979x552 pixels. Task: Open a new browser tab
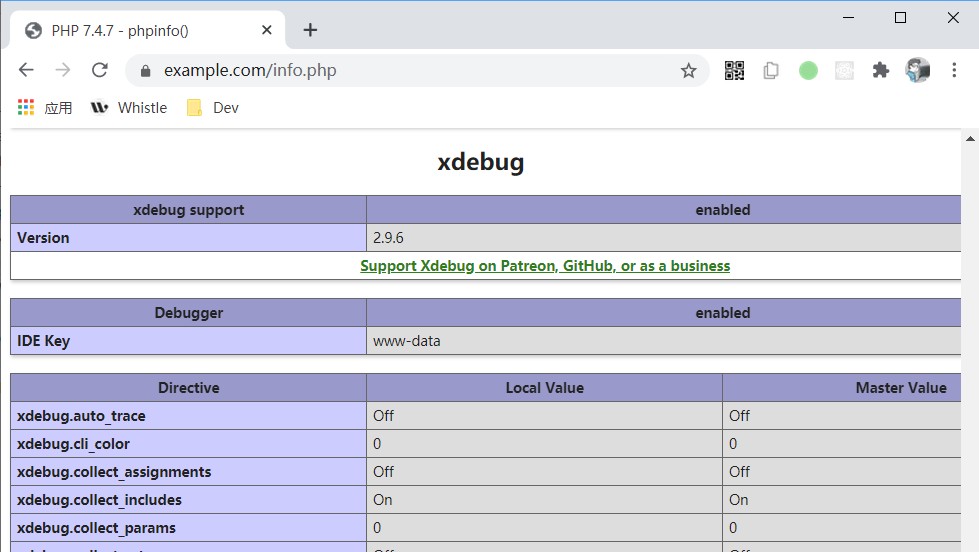310,30
